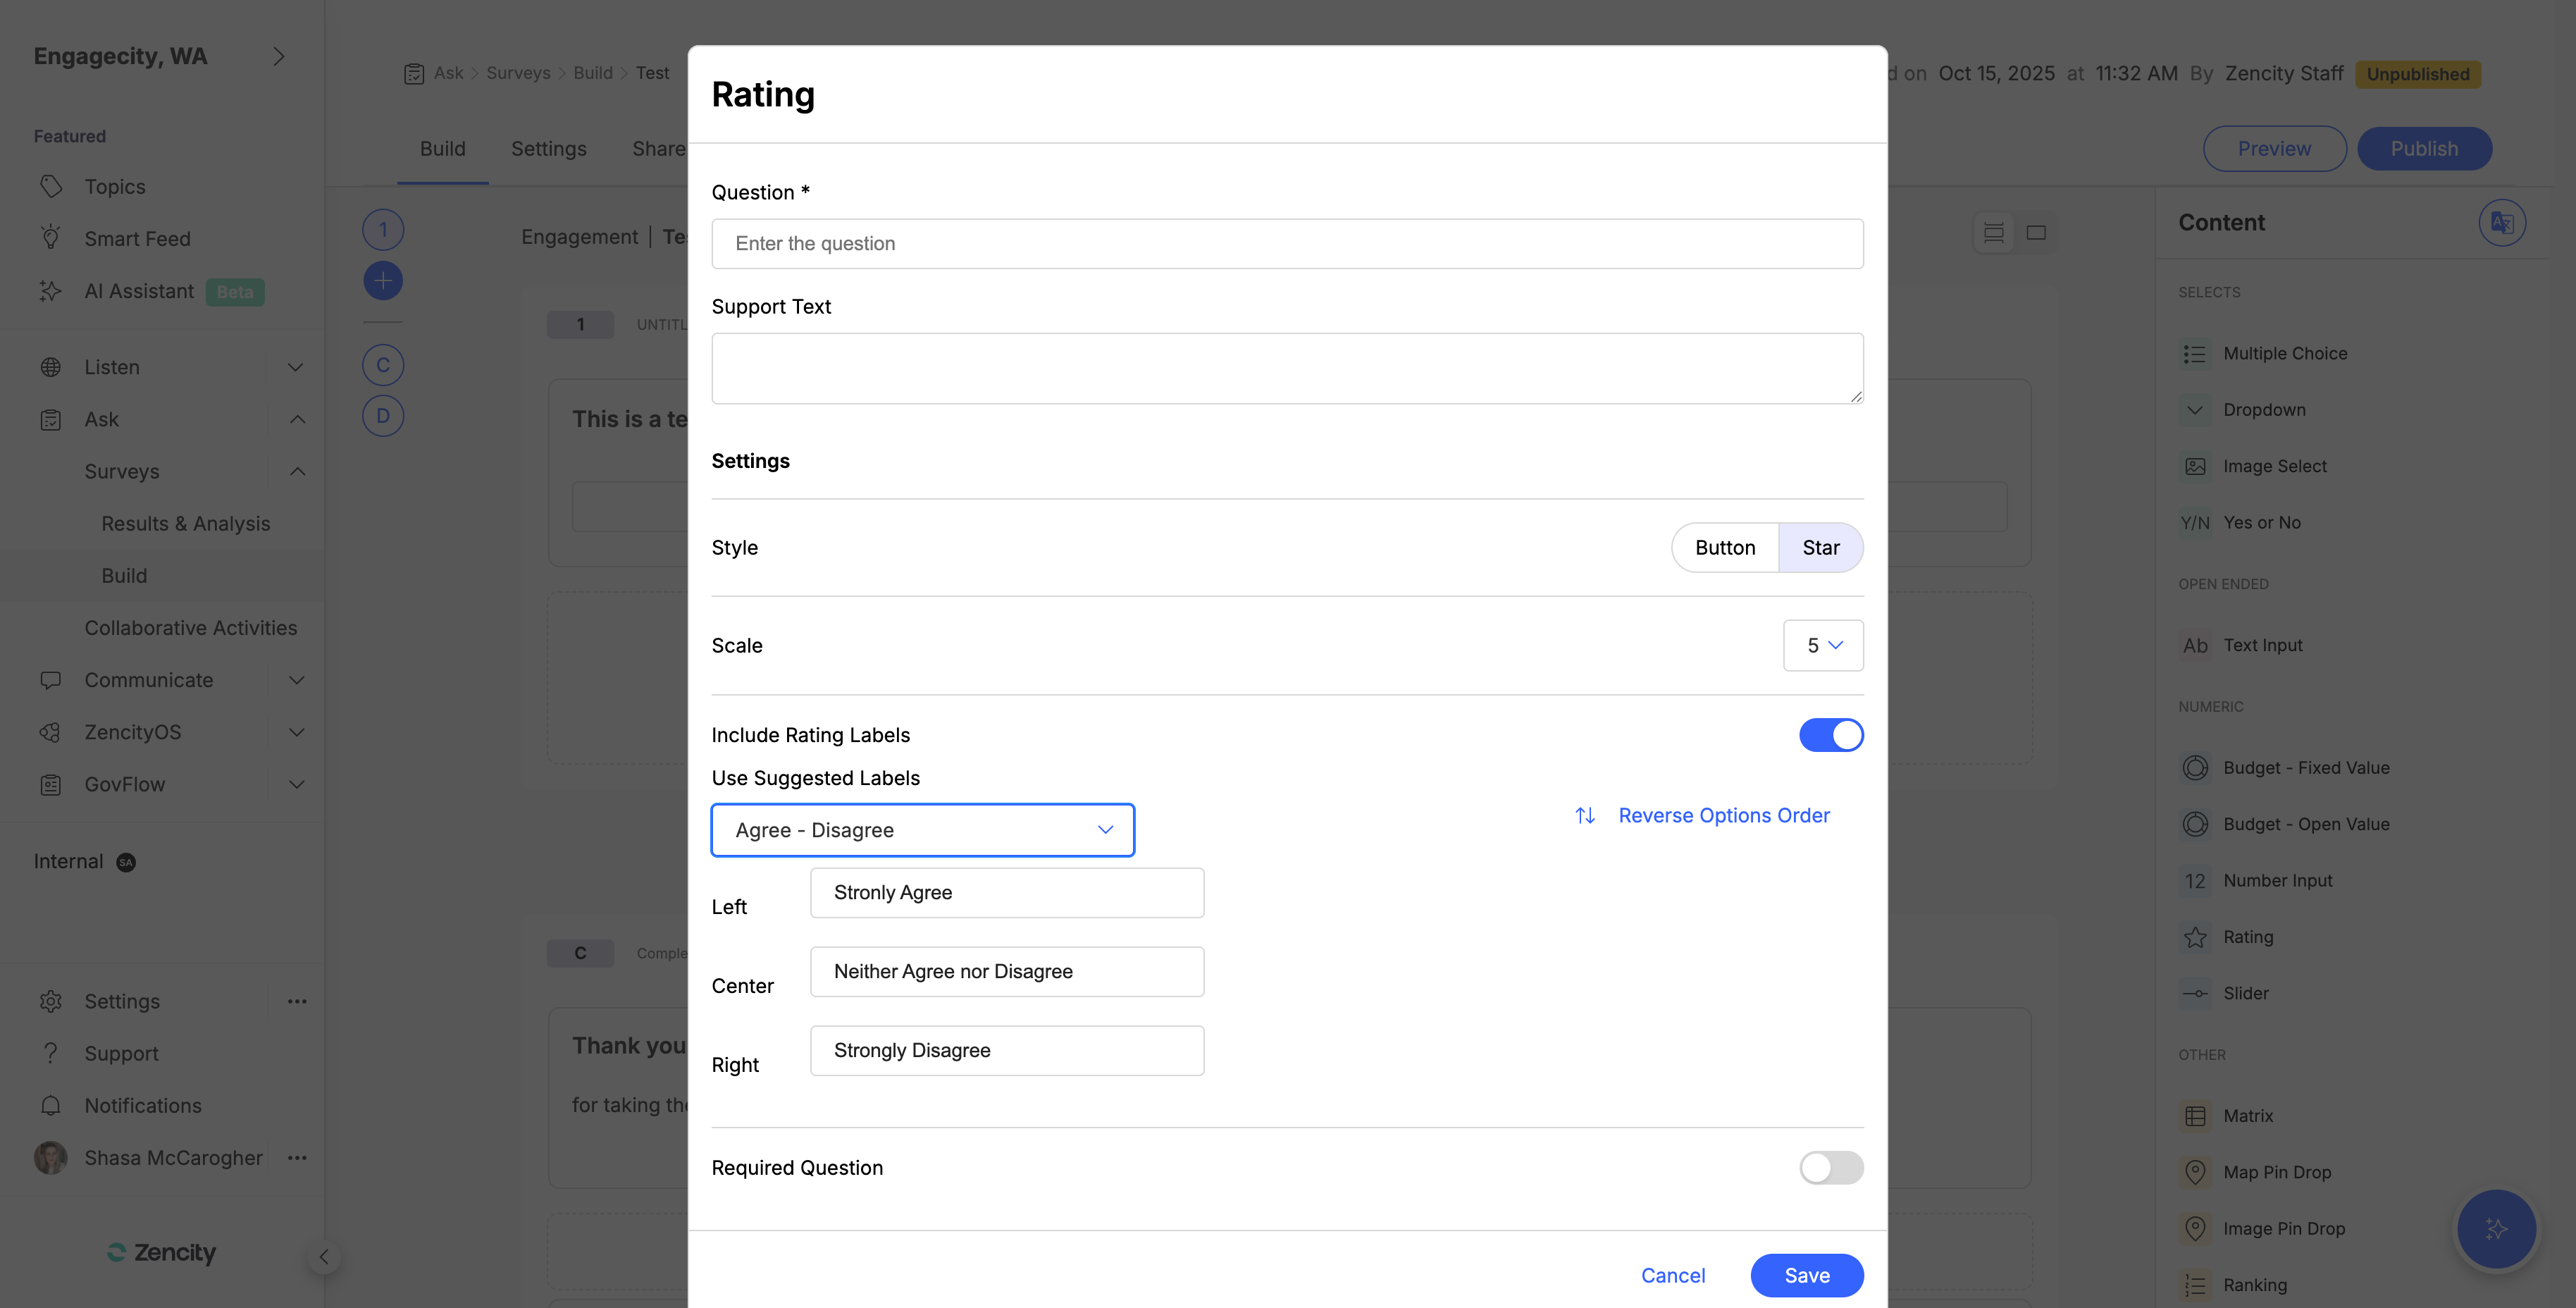
Task: Click the AI Assistant sparkle icon
Action: tap(51, 291)
